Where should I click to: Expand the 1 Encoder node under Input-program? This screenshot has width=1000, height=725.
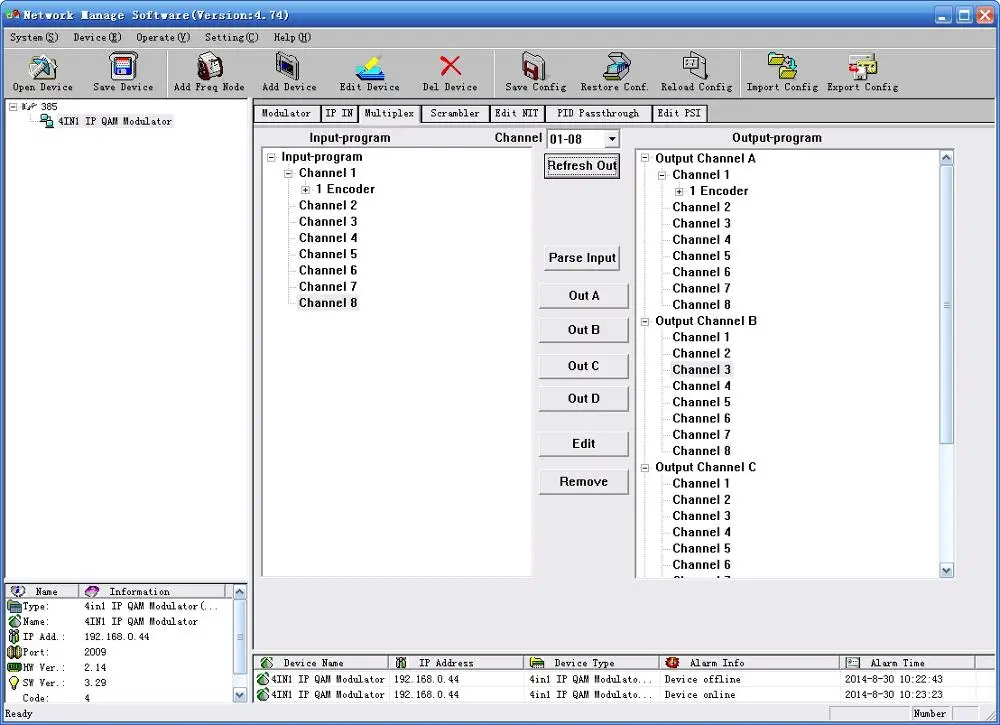coord(306,190)
